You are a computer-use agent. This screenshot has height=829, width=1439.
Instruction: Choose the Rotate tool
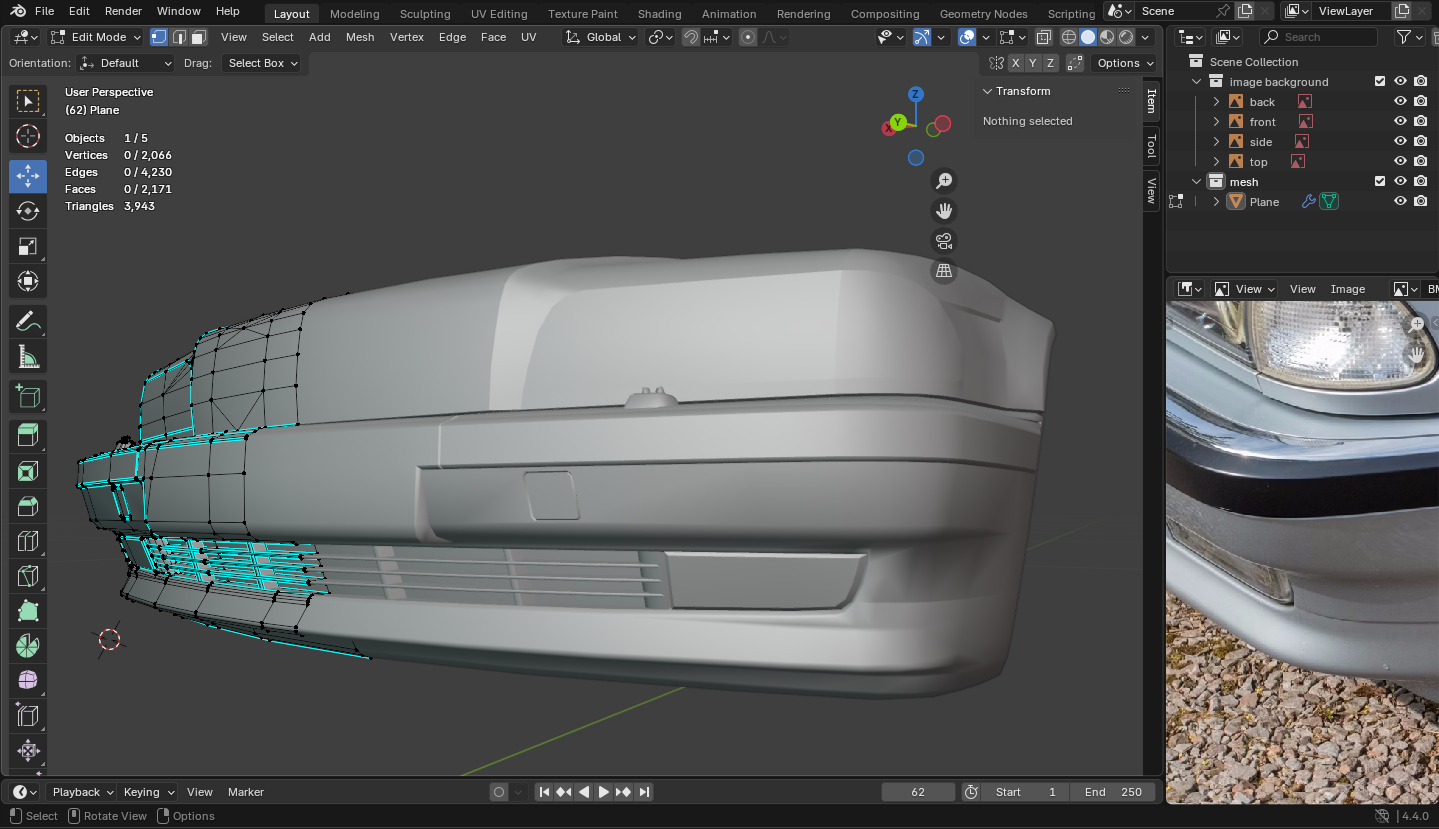click(x=28, y=211)
